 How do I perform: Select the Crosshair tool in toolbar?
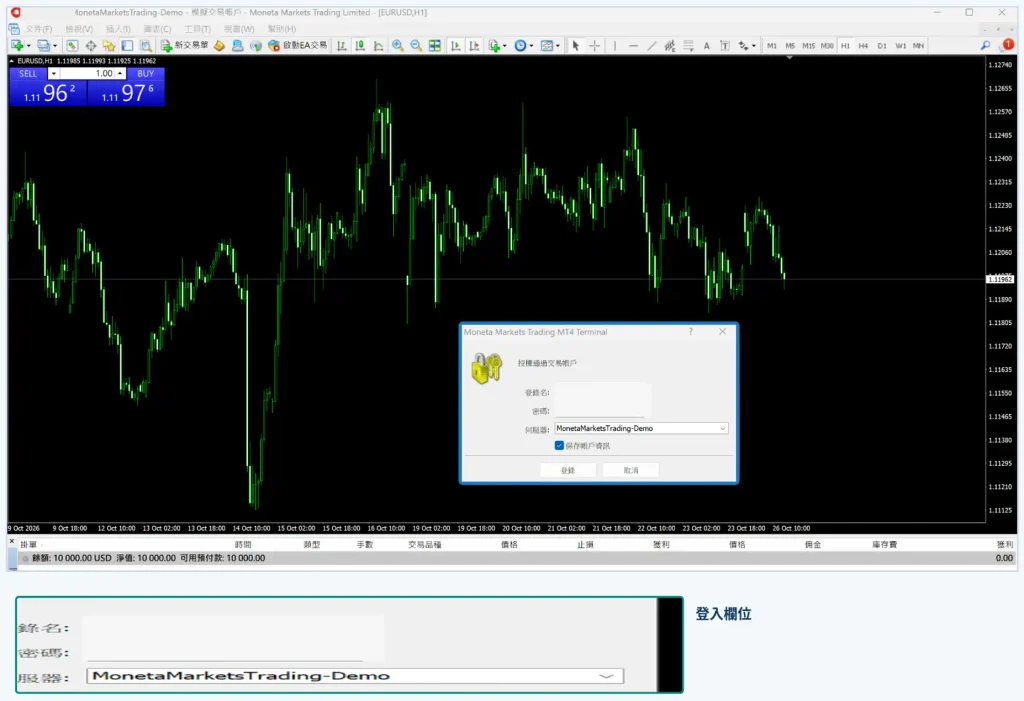pyautogui.click(x=594, y=46)
